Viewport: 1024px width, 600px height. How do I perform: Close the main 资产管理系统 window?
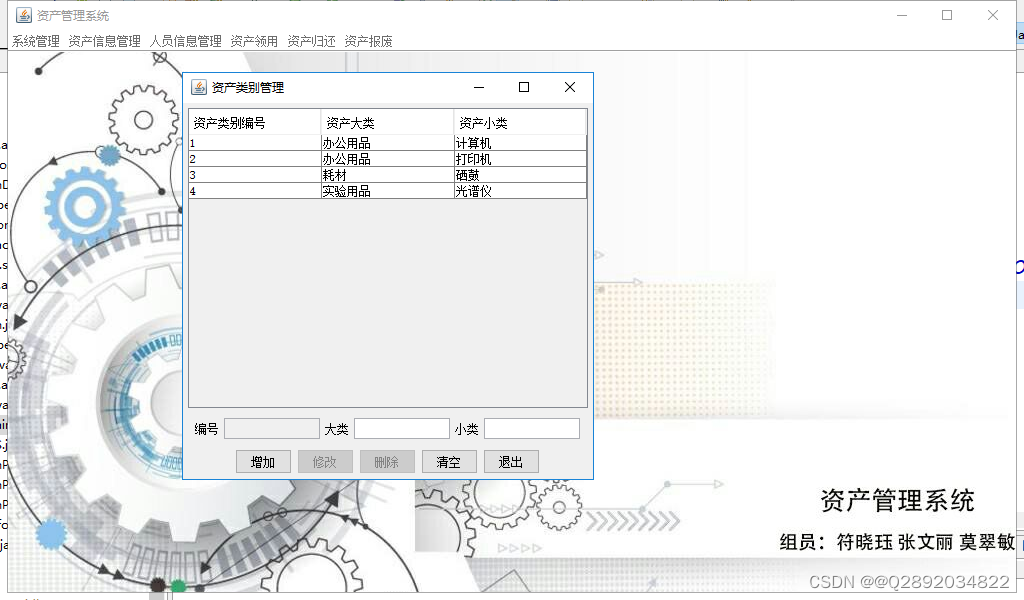point(993,15)
